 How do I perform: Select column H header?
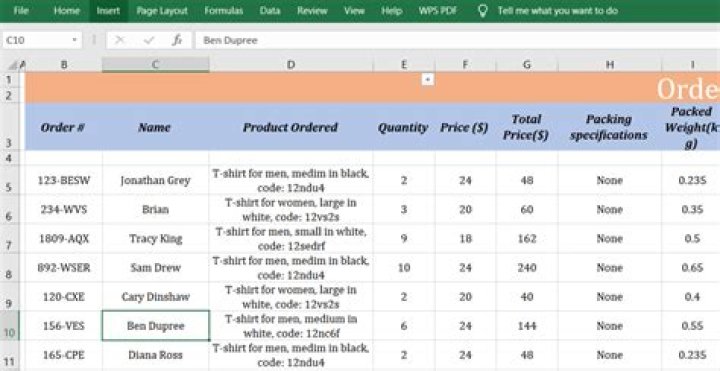(x=609, y=65)
